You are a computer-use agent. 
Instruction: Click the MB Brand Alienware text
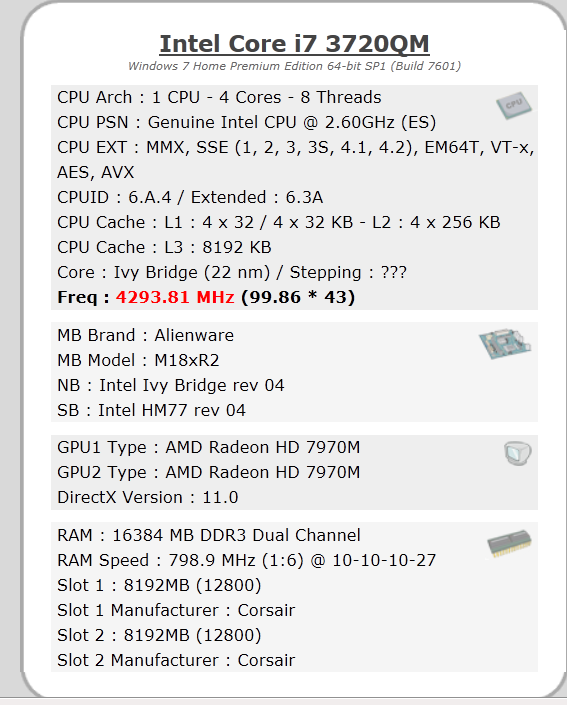point(145,335)
